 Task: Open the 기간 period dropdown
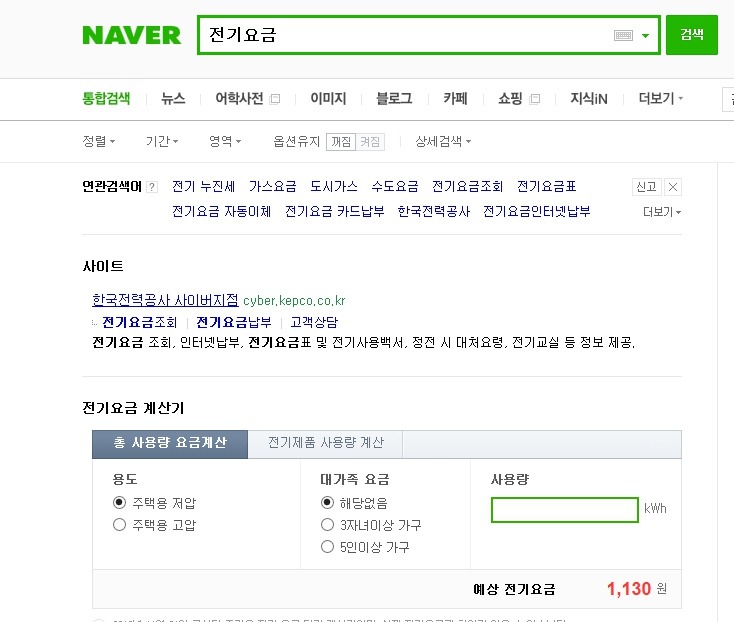(x=162, y=142)
